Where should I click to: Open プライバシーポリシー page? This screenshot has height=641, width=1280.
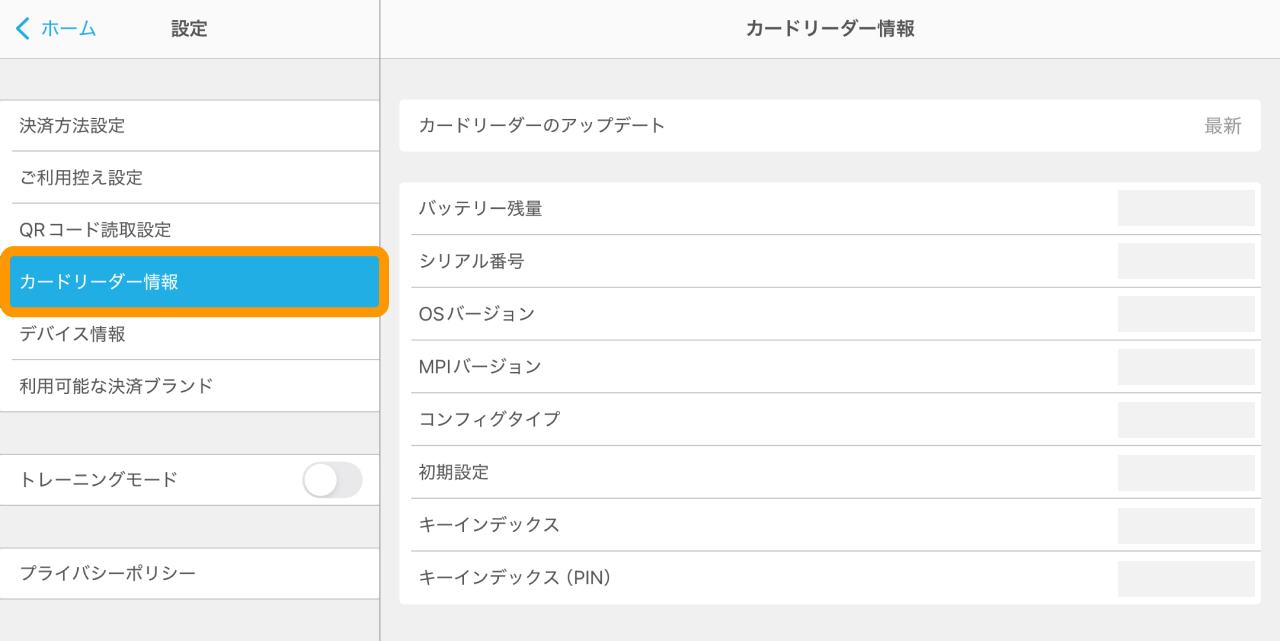pyautogui.click(x=190, y=574)
